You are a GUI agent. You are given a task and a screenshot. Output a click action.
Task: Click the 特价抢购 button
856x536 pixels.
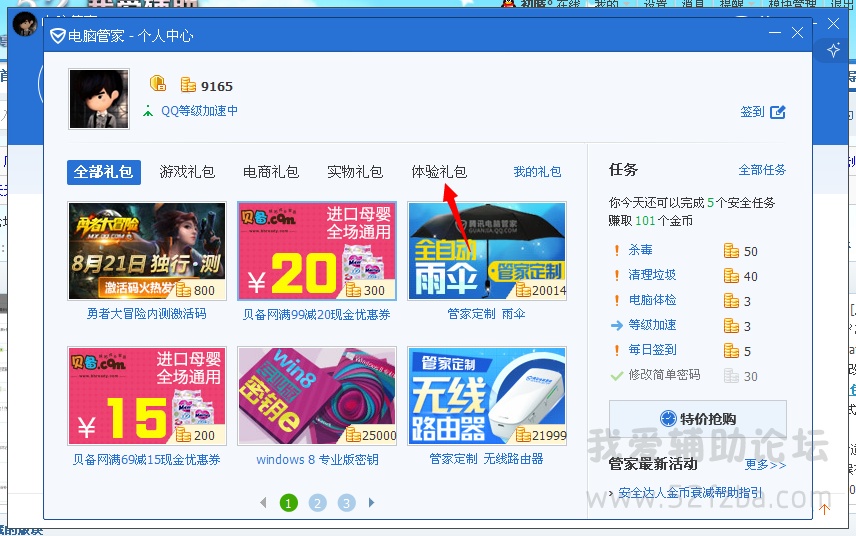coord(698,419)
